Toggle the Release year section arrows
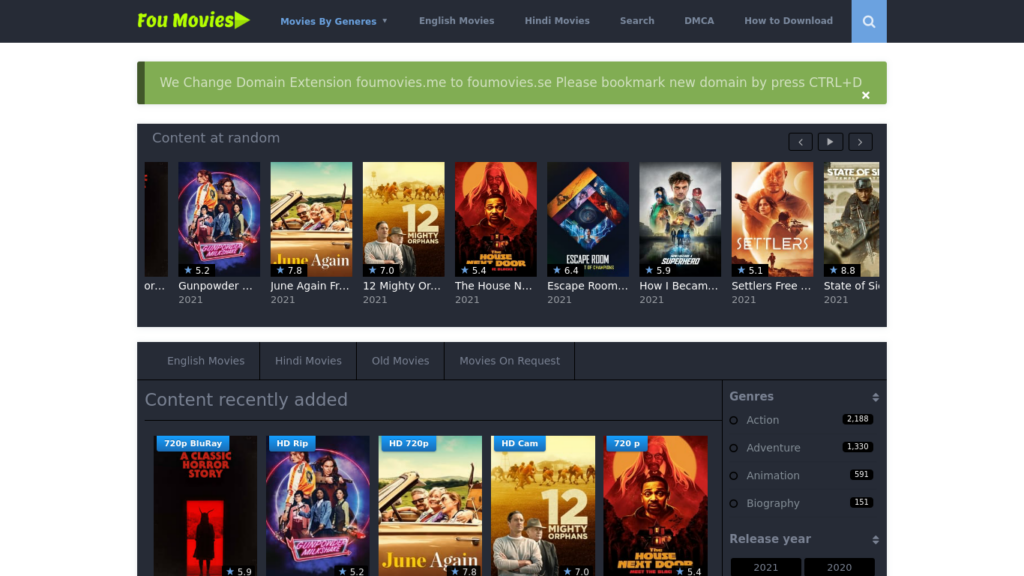Screen dimensions: 1024x576 point(875,539)
